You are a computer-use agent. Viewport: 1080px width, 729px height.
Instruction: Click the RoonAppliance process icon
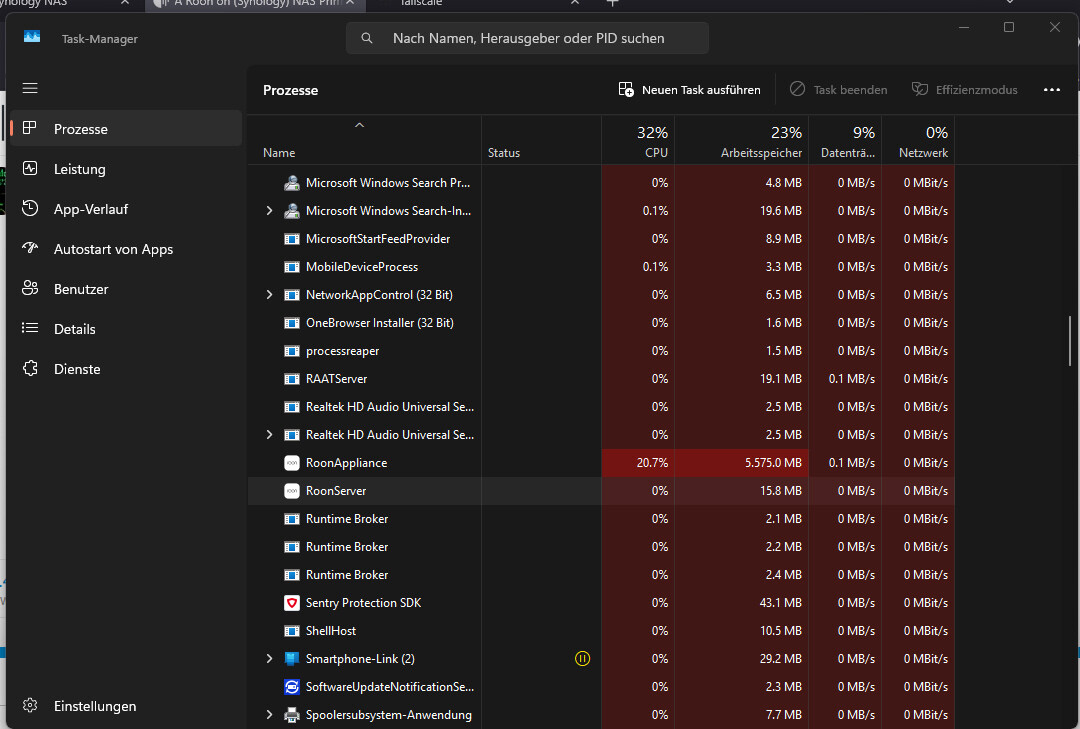292,463
